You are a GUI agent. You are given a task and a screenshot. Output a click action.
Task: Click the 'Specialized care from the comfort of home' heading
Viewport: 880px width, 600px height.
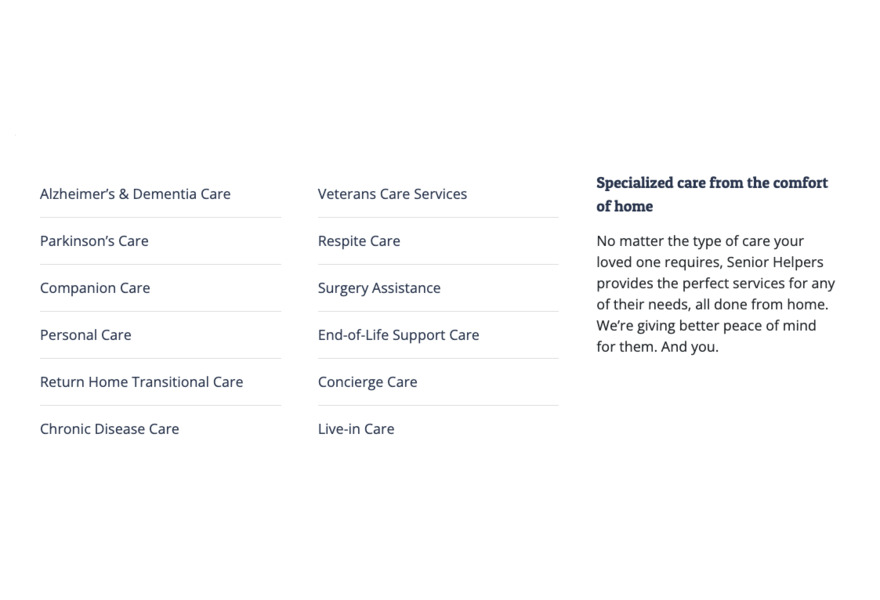point(712,194)
